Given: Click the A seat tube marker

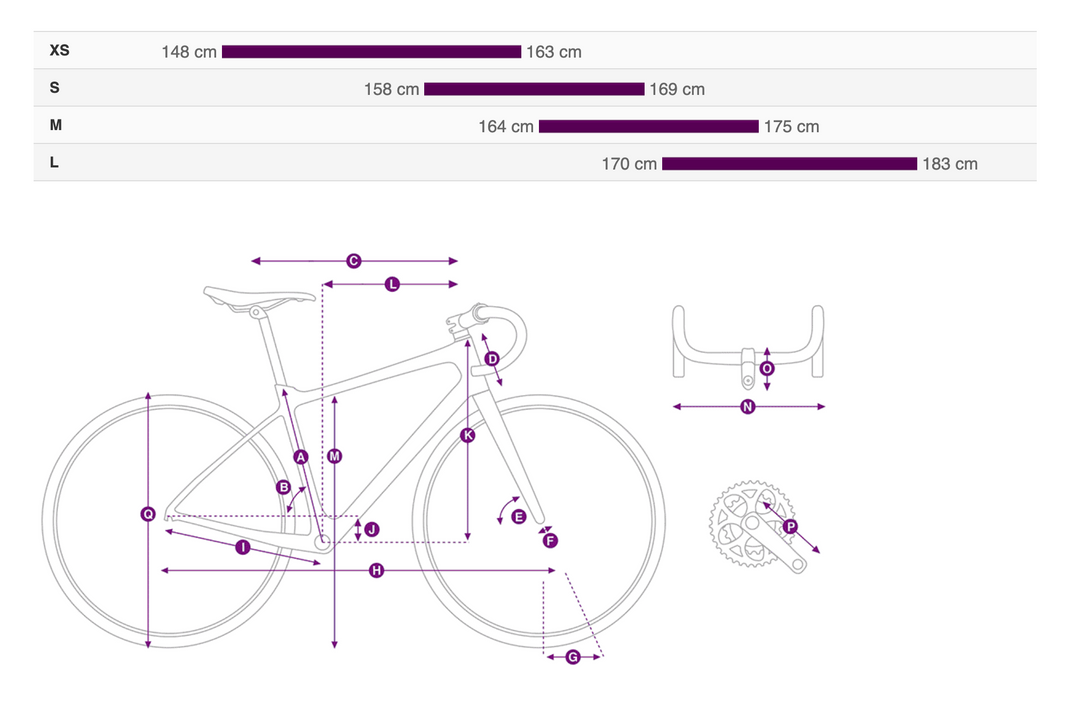Looking at the screenshot, I should point(300,457).
